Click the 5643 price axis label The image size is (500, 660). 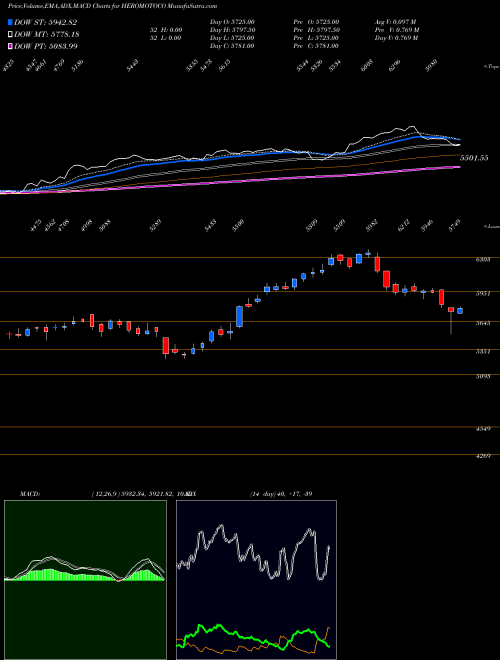(x=483, y=323)
